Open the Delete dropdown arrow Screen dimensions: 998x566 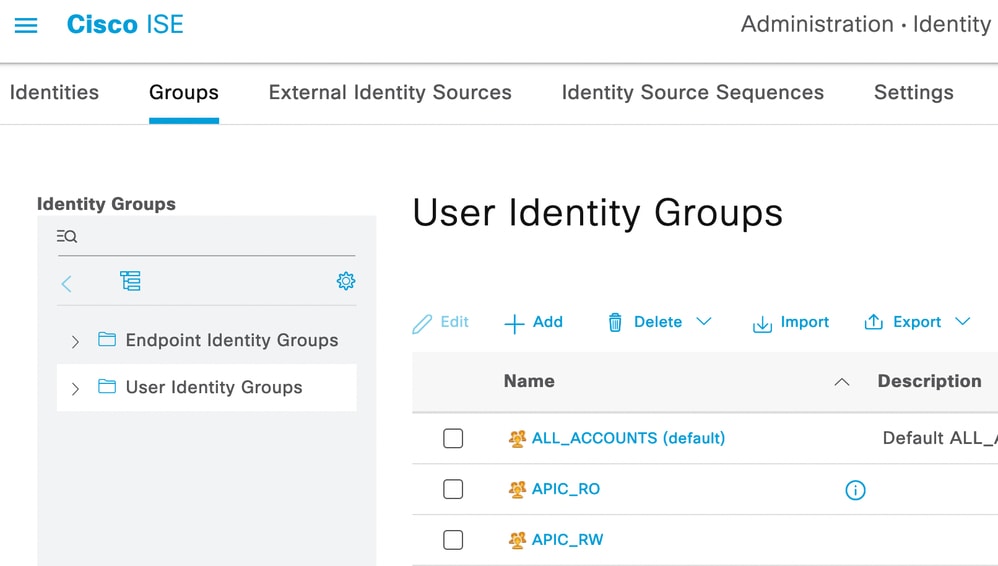703,322
